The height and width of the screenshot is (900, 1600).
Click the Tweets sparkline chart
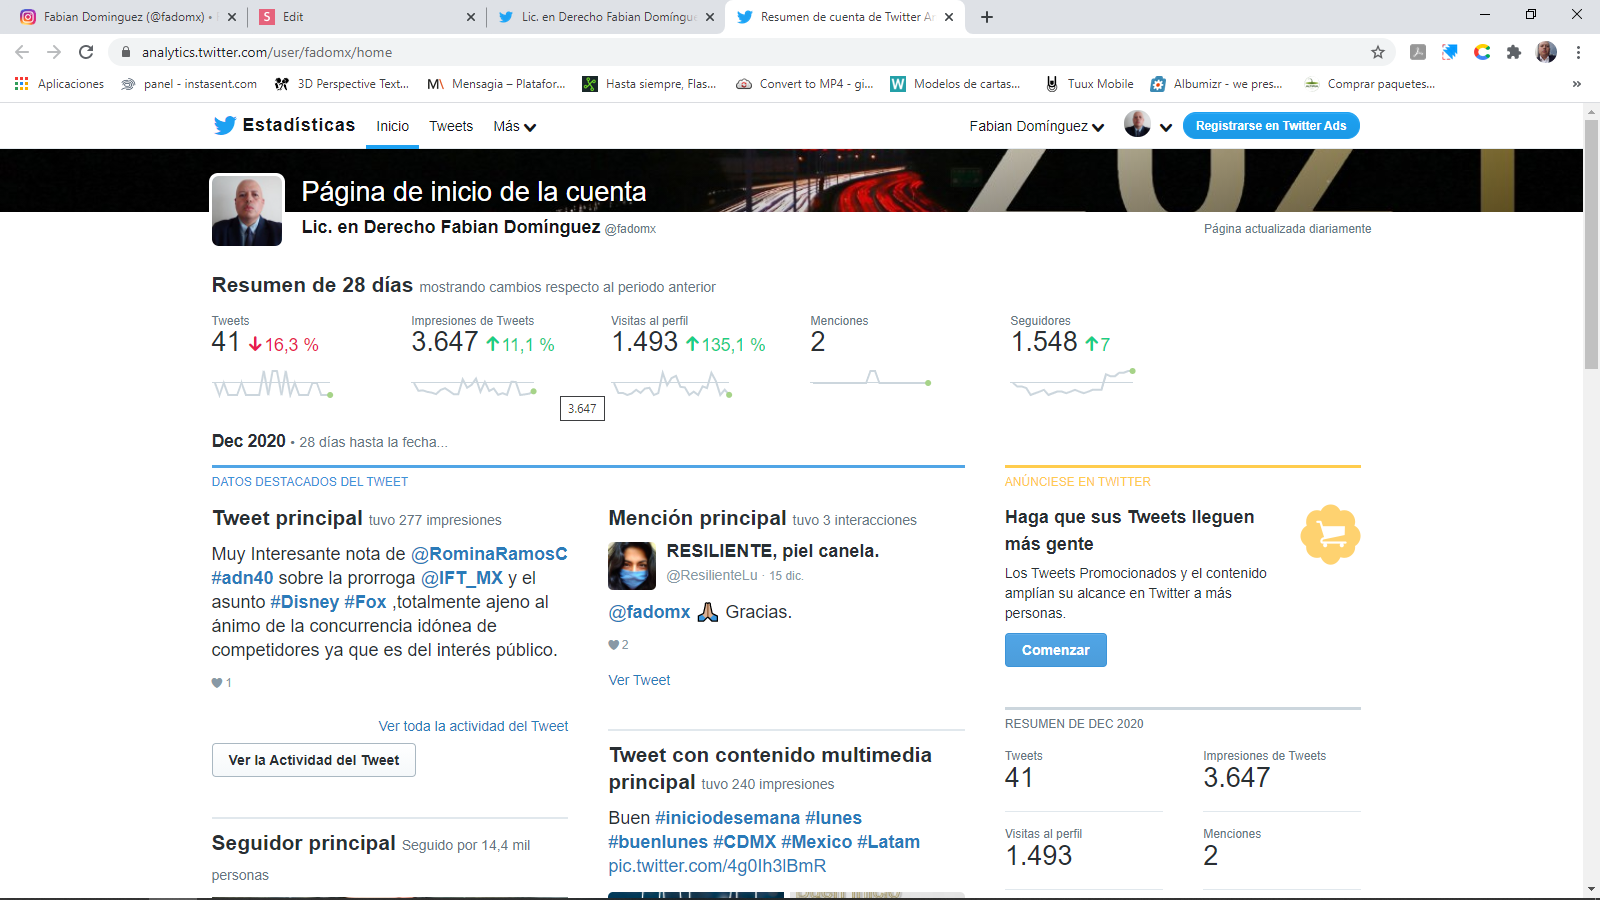(272, 385)
